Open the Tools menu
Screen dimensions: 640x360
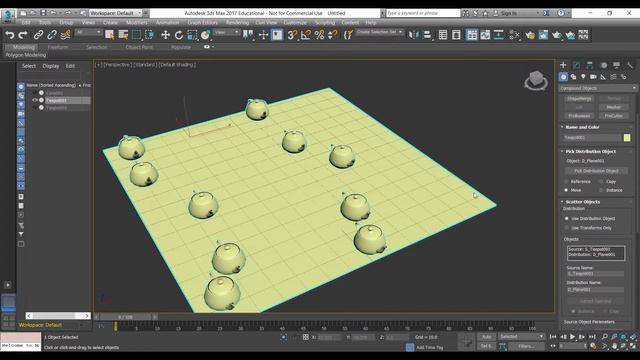(x=45, y=22)
